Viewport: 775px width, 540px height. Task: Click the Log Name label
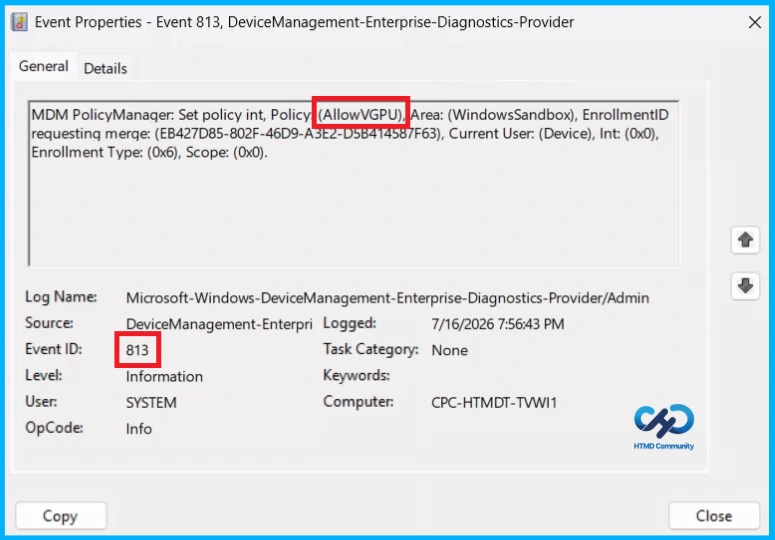click(x=61, y=297)
